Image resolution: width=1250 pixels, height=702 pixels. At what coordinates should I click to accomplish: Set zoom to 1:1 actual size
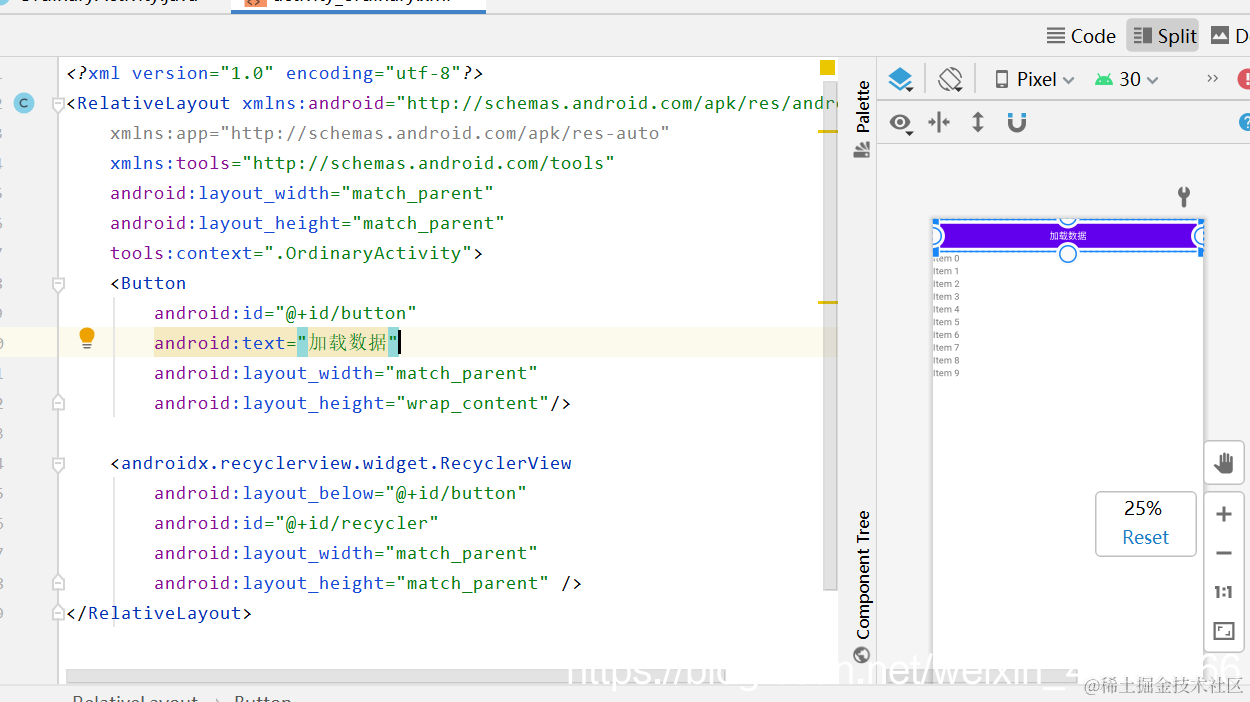pyautogui.click(x=1224, y=592)
